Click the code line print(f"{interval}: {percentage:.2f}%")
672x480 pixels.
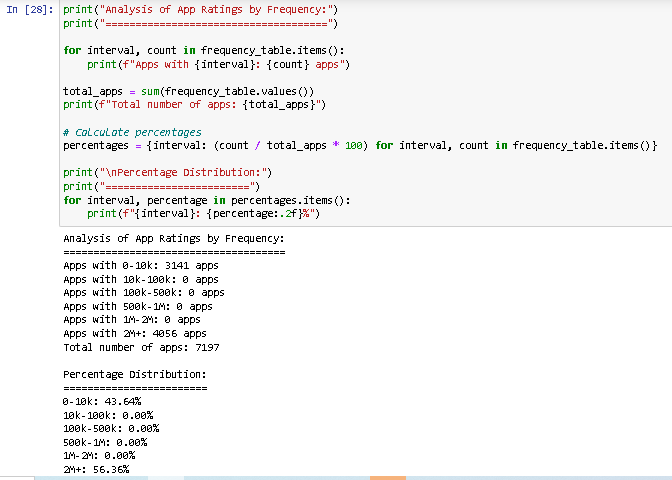point(204,213)
